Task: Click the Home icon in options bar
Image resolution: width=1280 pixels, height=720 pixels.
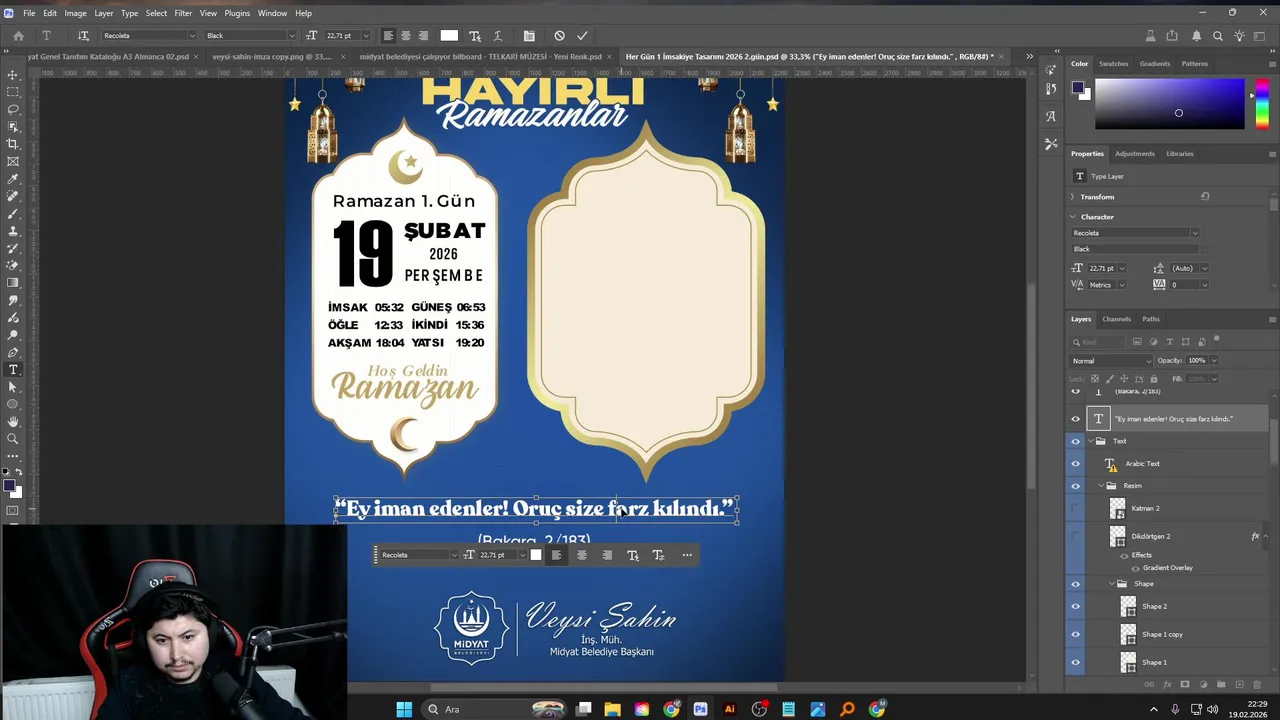Action: 18,36
